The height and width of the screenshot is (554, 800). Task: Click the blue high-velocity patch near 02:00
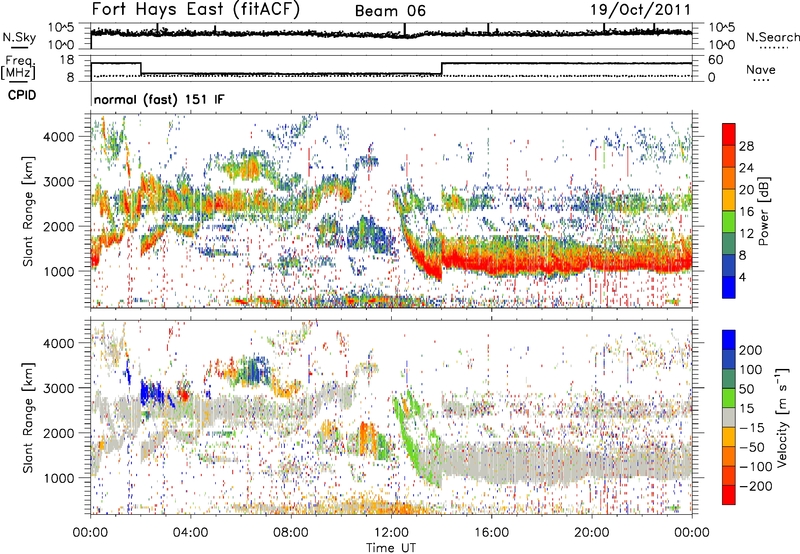(x=152, y=393)
